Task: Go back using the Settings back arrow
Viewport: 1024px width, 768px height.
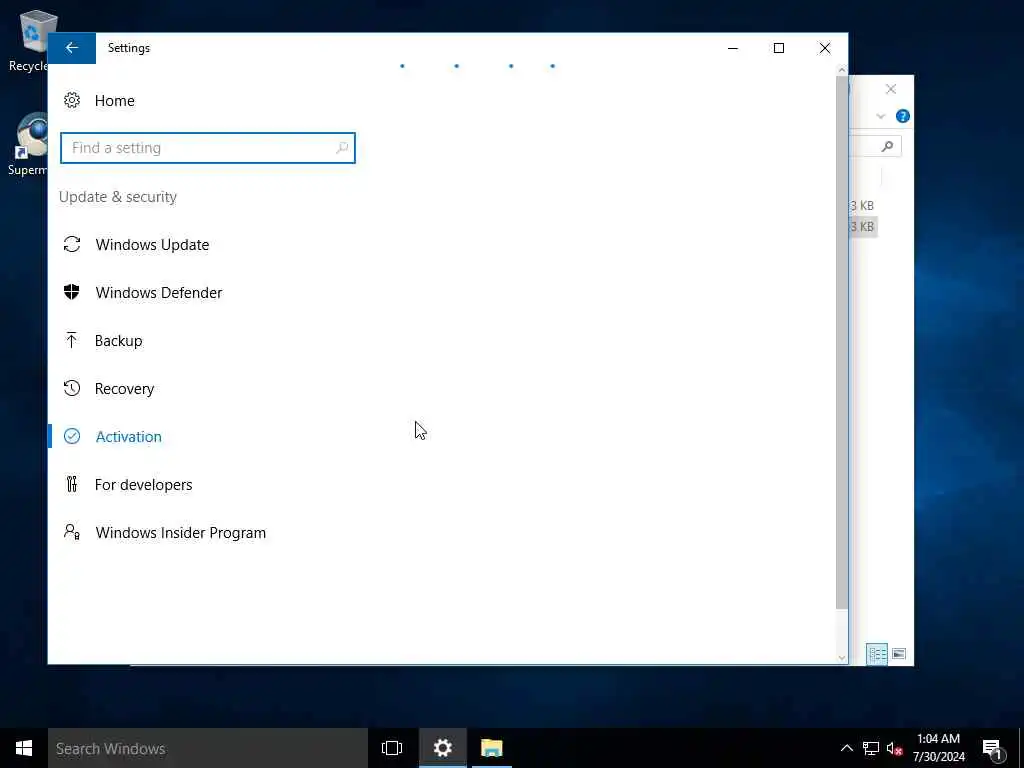Action: [72, 48]
